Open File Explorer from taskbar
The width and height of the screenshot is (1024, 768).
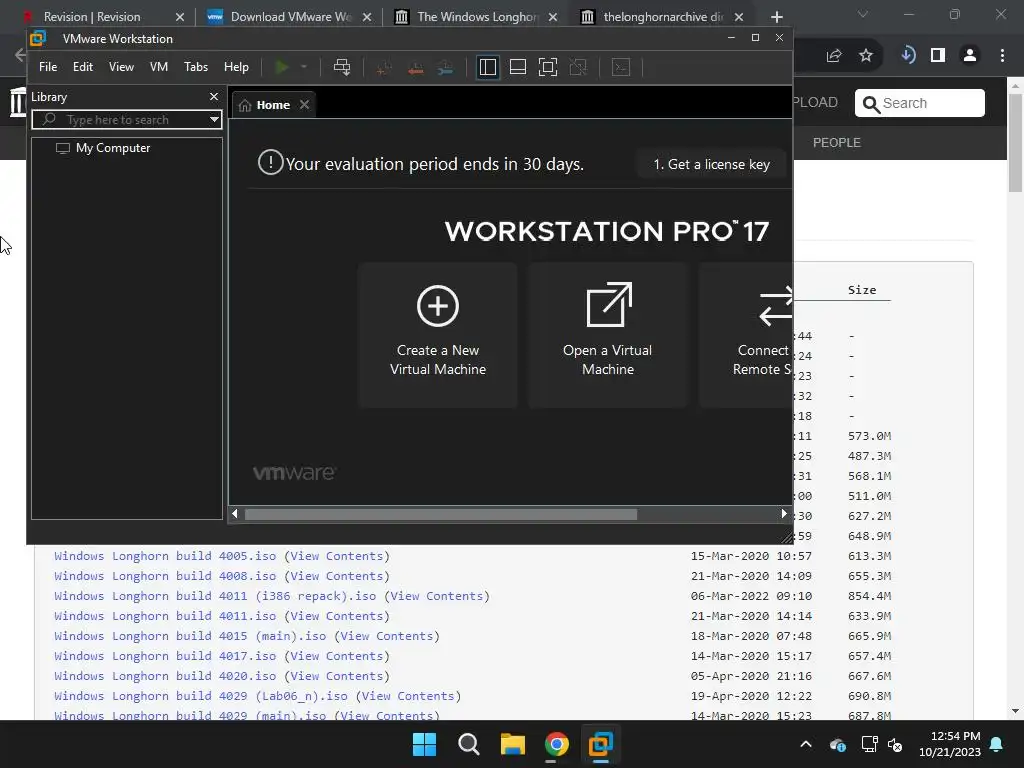pos(513,744)
